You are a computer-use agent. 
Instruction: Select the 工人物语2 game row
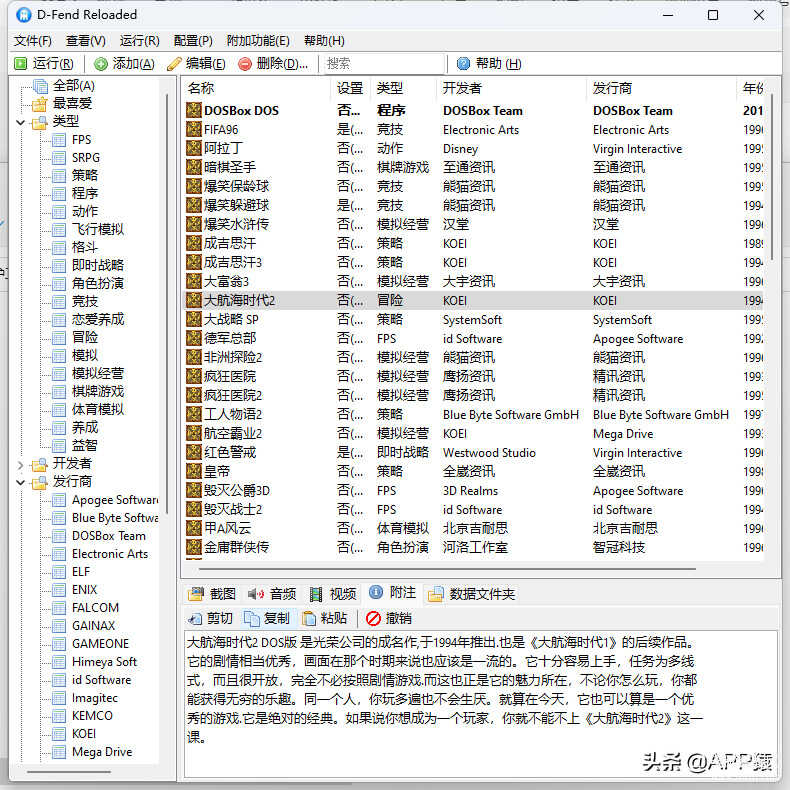coord(473,414)
